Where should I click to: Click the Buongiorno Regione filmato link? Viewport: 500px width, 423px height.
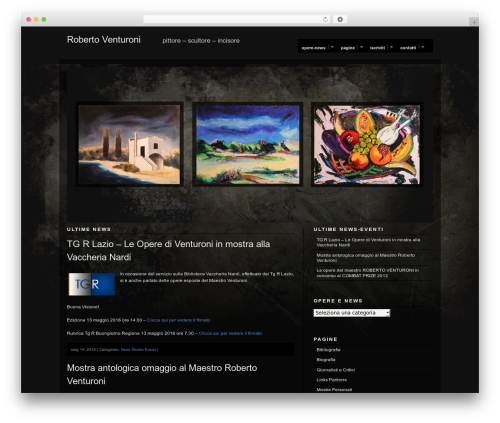230,333
